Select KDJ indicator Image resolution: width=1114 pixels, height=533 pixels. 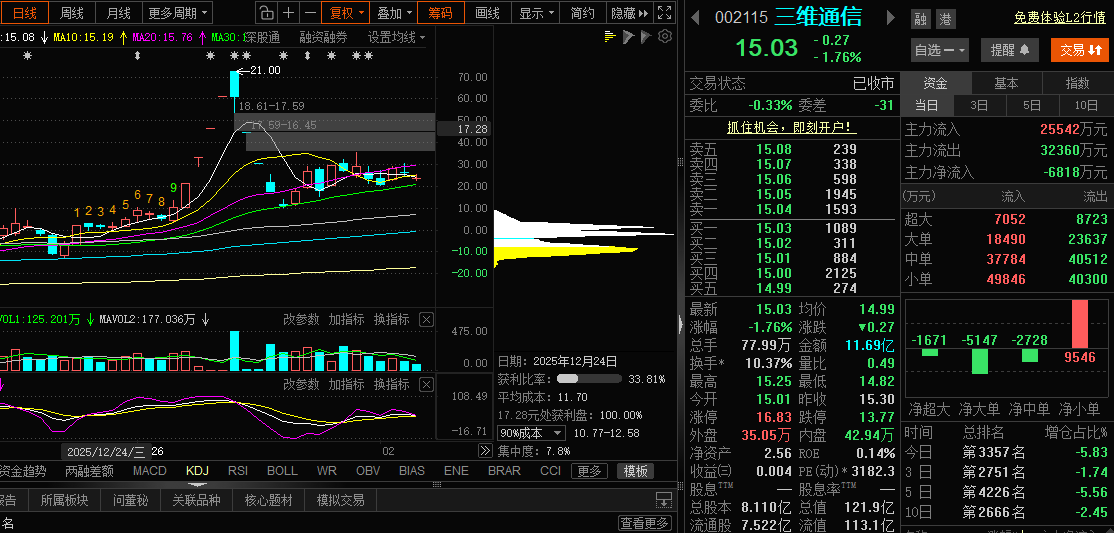198,470
